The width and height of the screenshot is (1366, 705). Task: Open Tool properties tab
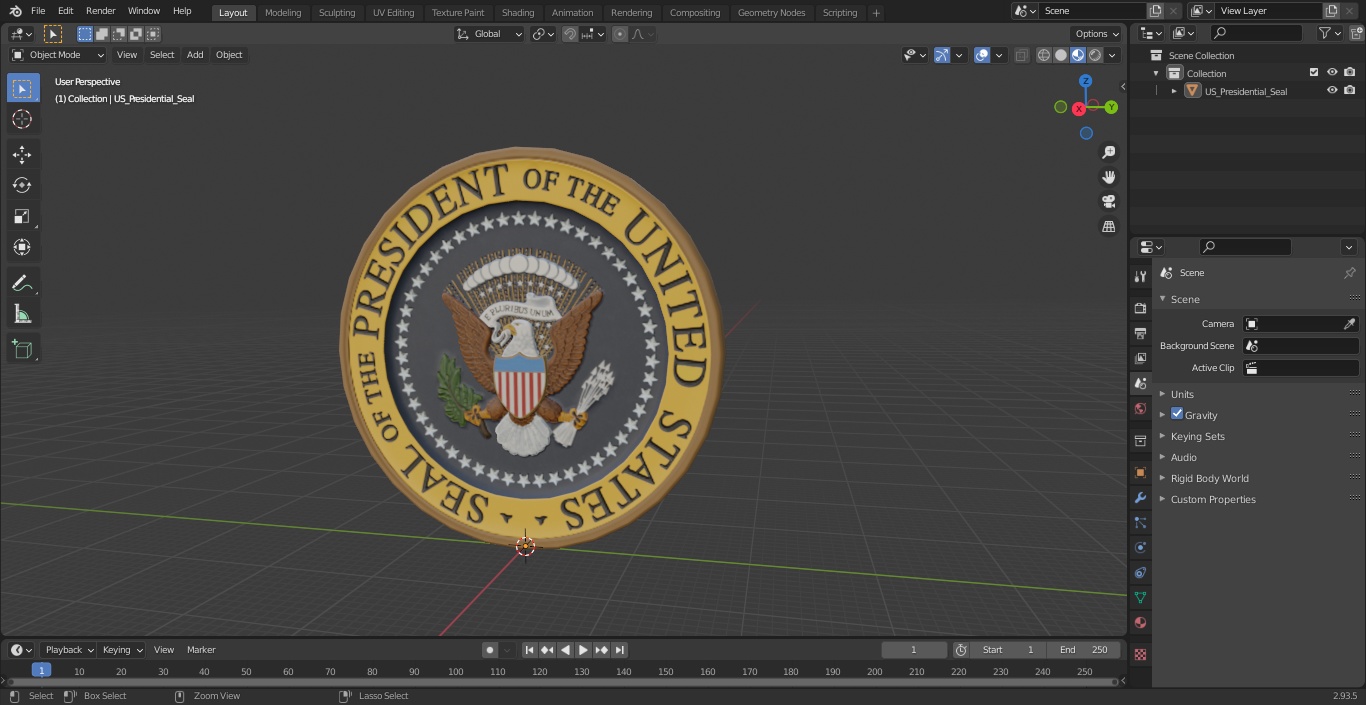(x=1140, y=277)
